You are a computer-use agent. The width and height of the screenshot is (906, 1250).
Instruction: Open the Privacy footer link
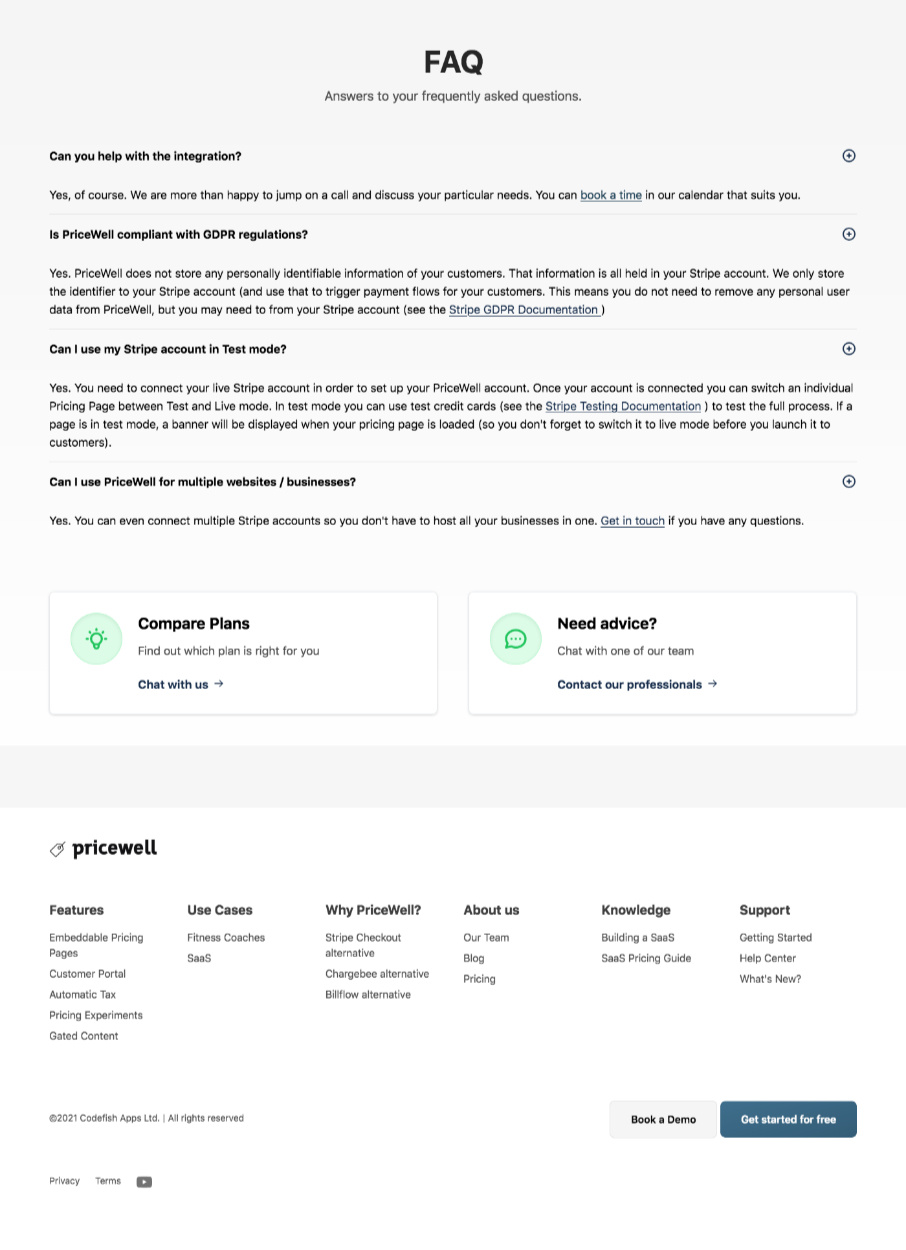point(64,1181)
